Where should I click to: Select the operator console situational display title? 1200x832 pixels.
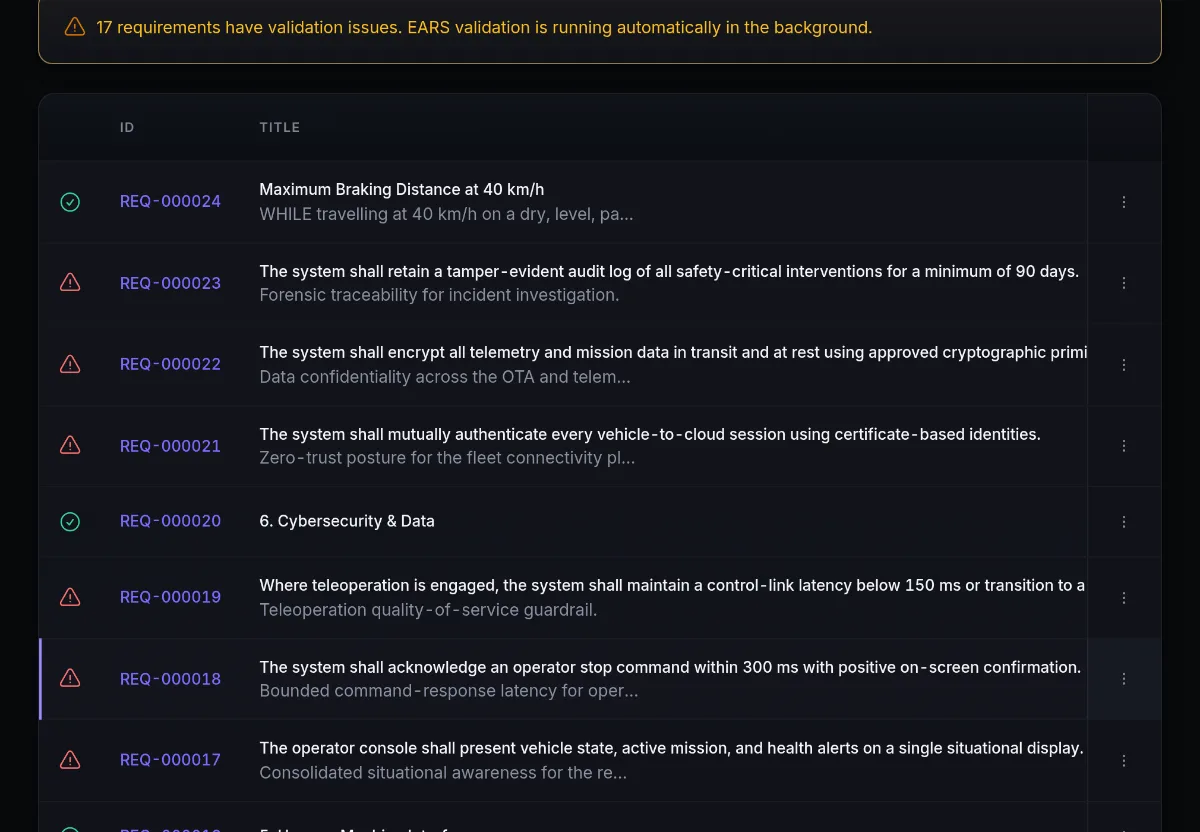[x=671, y=748]
